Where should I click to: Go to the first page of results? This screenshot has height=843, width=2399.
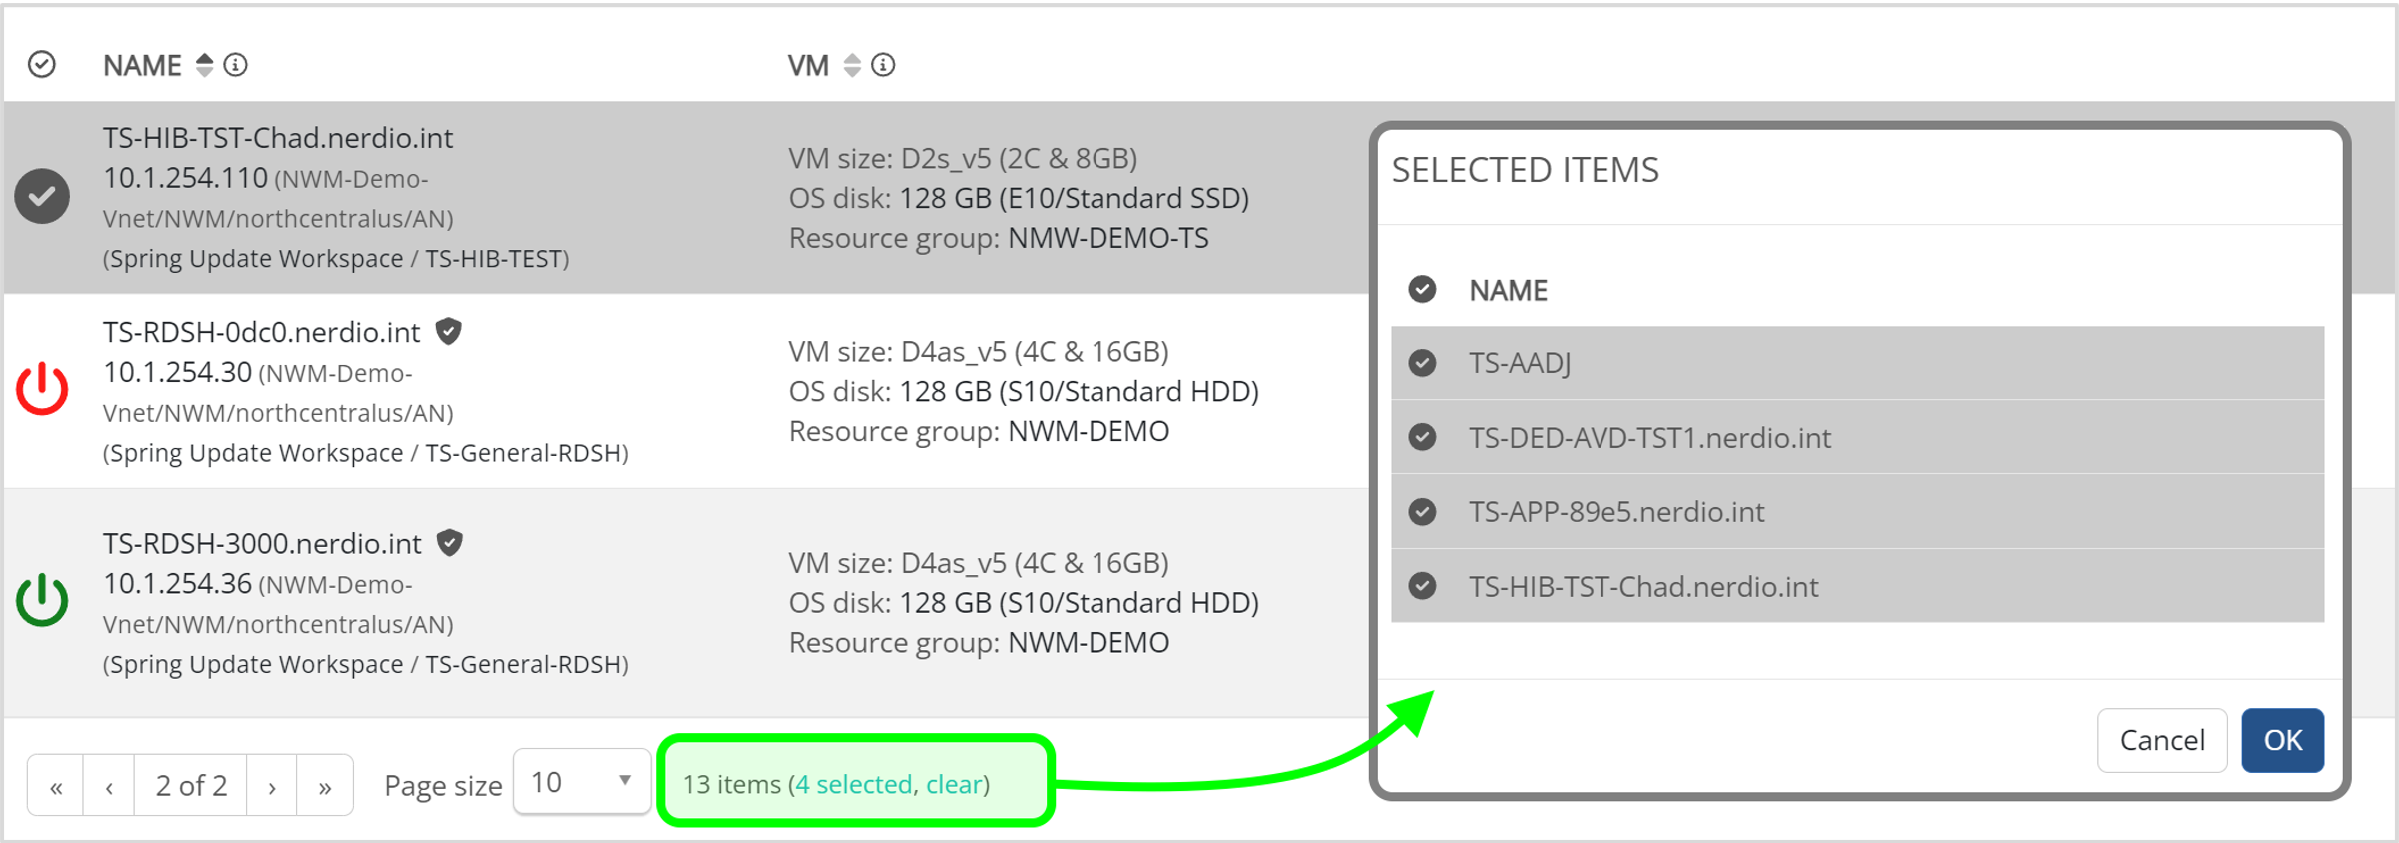pos(57,786)
